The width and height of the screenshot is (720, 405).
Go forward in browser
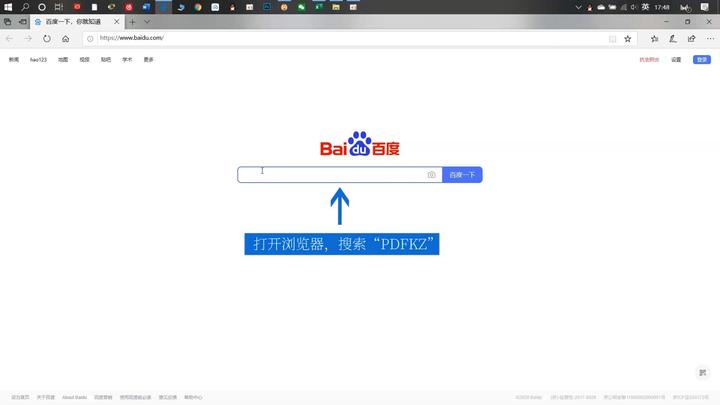tap(28, 39)
